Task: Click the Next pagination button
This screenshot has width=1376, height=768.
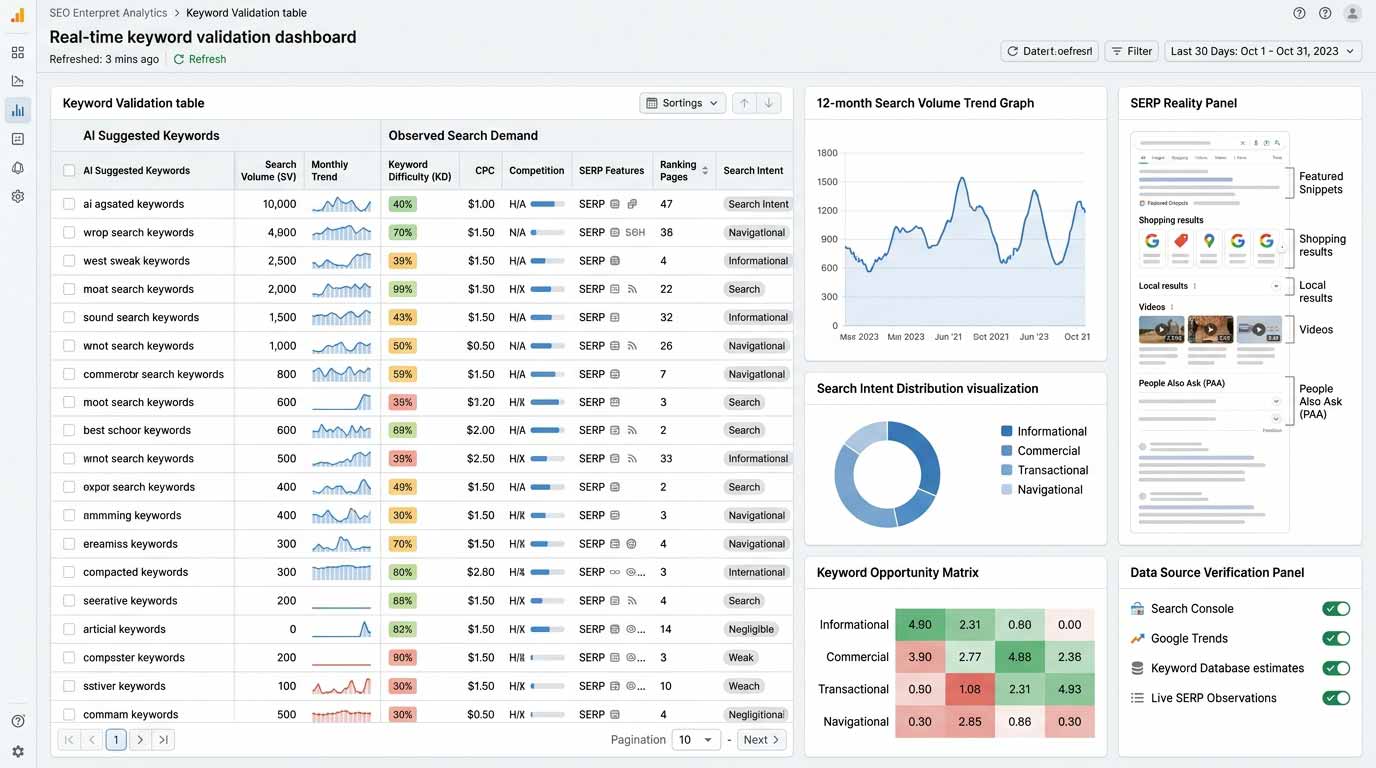Action: point(762,740)
